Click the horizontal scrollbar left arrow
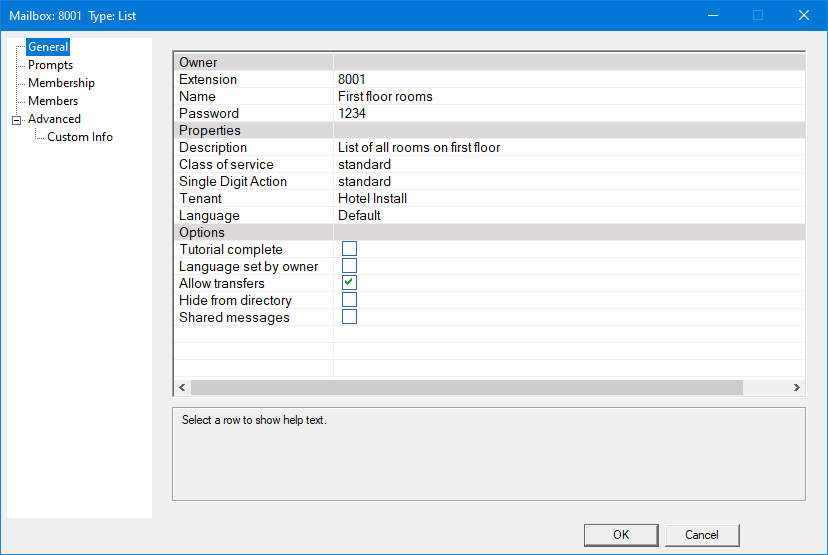828x555 pixels. click(182, 387)
